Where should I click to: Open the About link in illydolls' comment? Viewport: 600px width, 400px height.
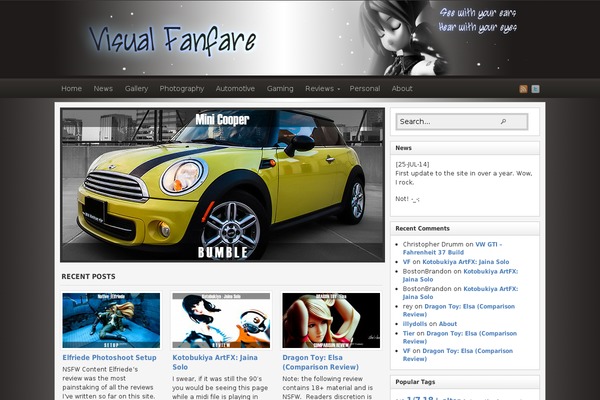coord(448,324)
